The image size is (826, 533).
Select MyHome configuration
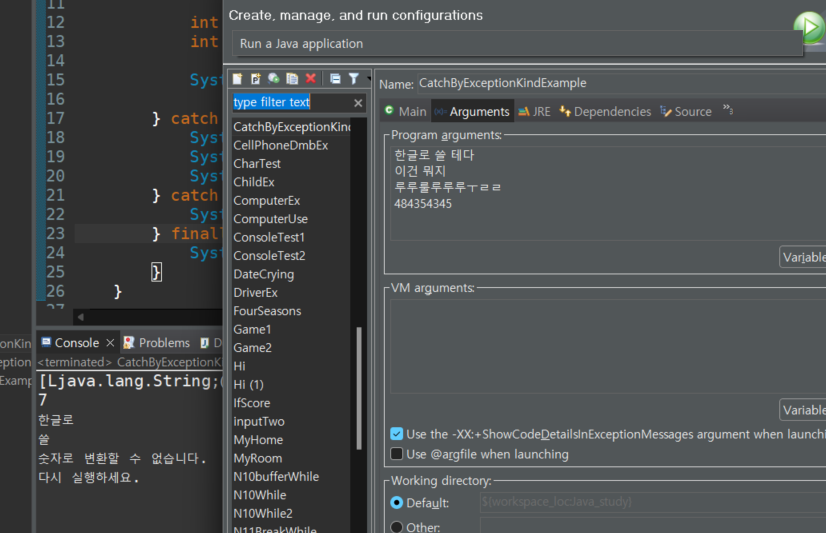coord(258,440)
